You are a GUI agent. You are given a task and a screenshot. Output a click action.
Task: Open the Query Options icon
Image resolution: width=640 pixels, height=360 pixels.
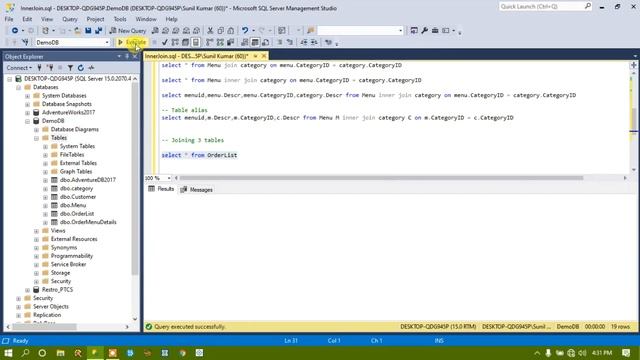click(x=185, y=42)
